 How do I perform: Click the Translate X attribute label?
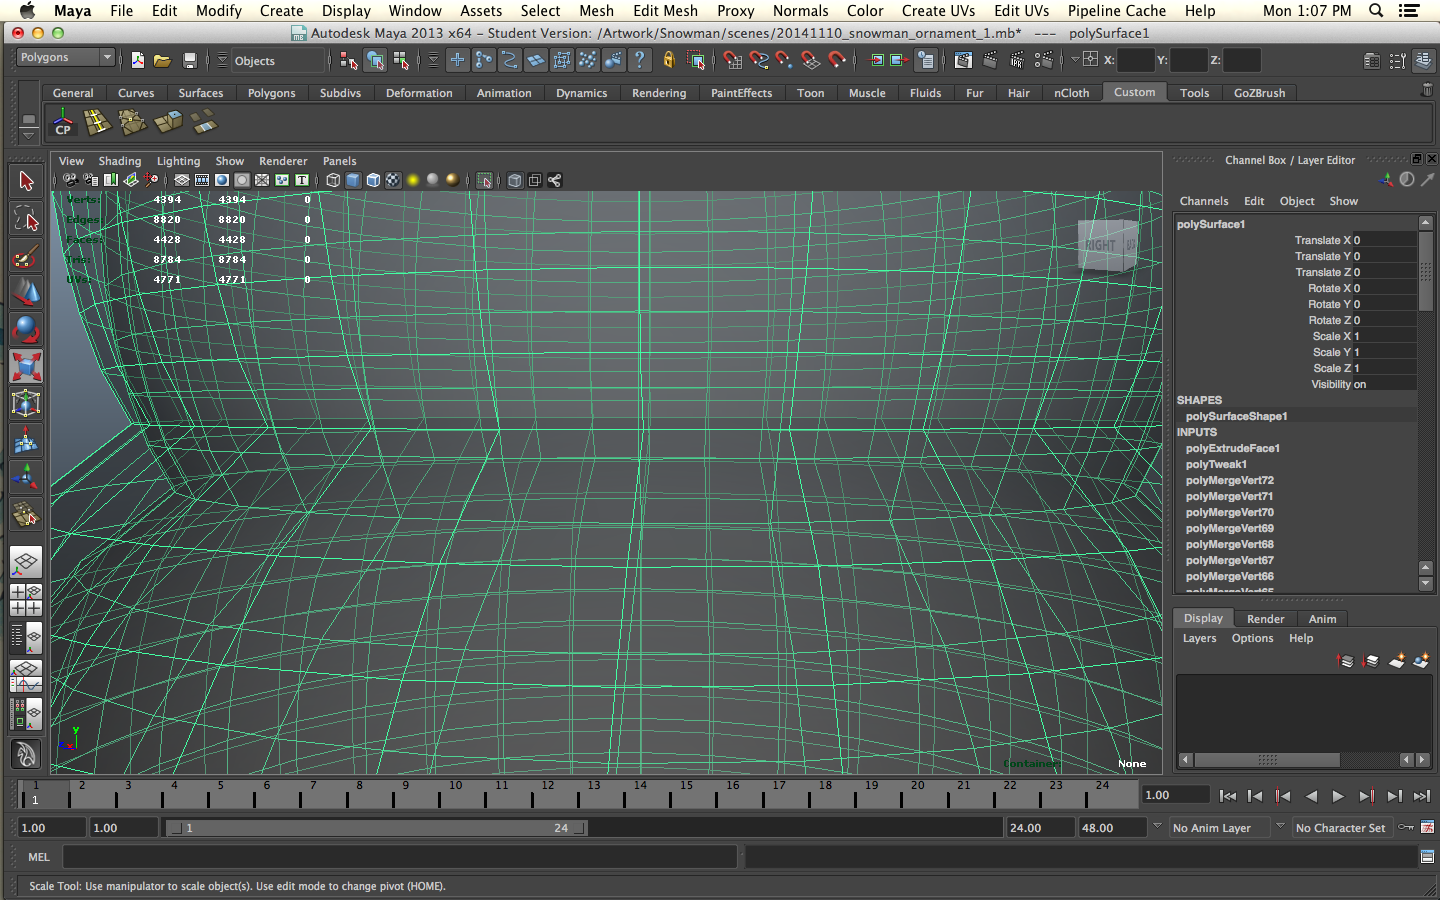point(1322,240)
